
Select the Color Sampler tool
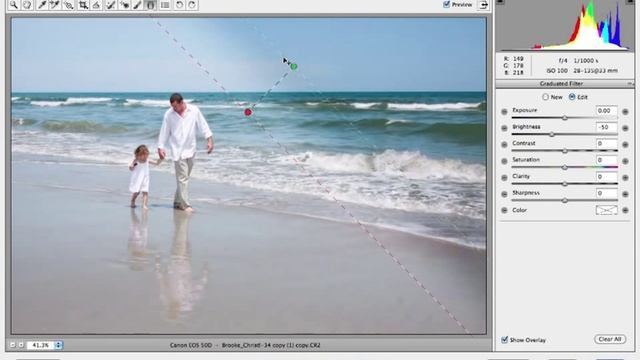tap(55, 5)
